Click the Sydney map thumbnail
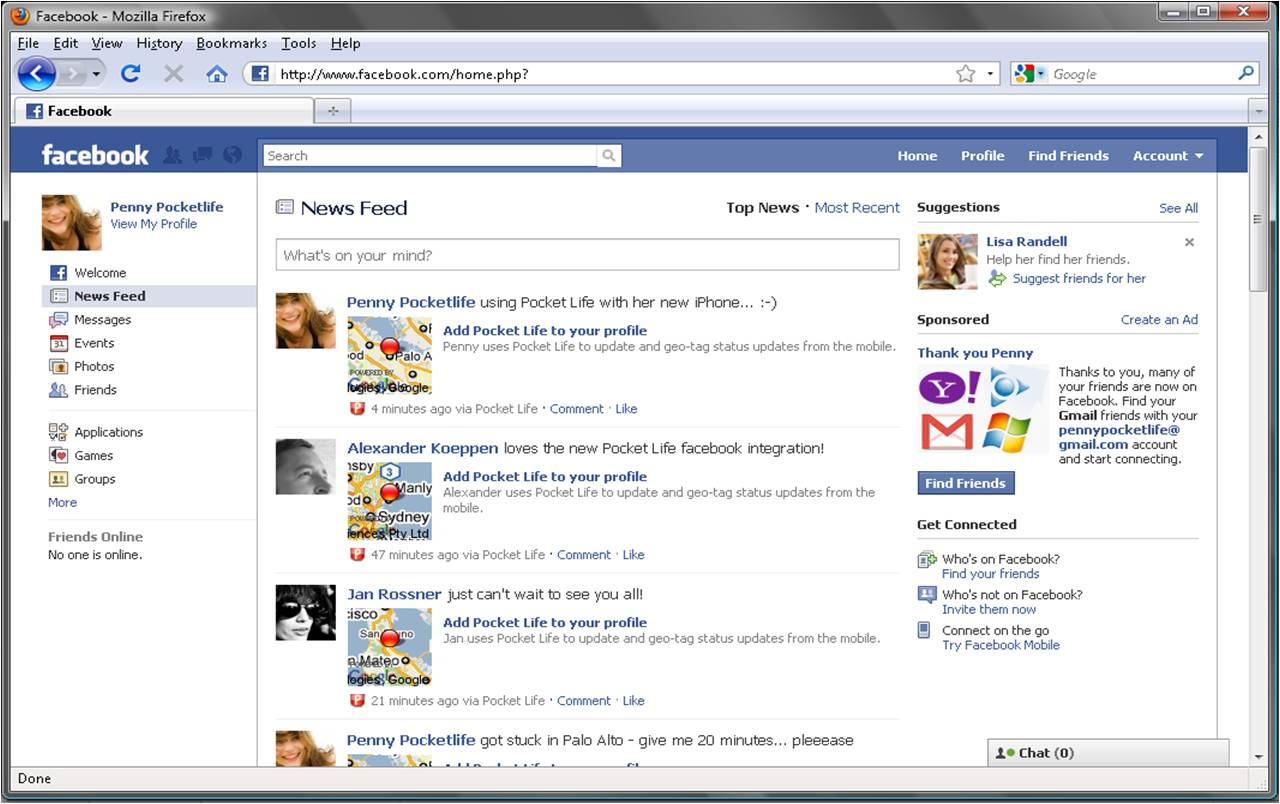This screenshot has height=804, width=1280. (389, 500)
